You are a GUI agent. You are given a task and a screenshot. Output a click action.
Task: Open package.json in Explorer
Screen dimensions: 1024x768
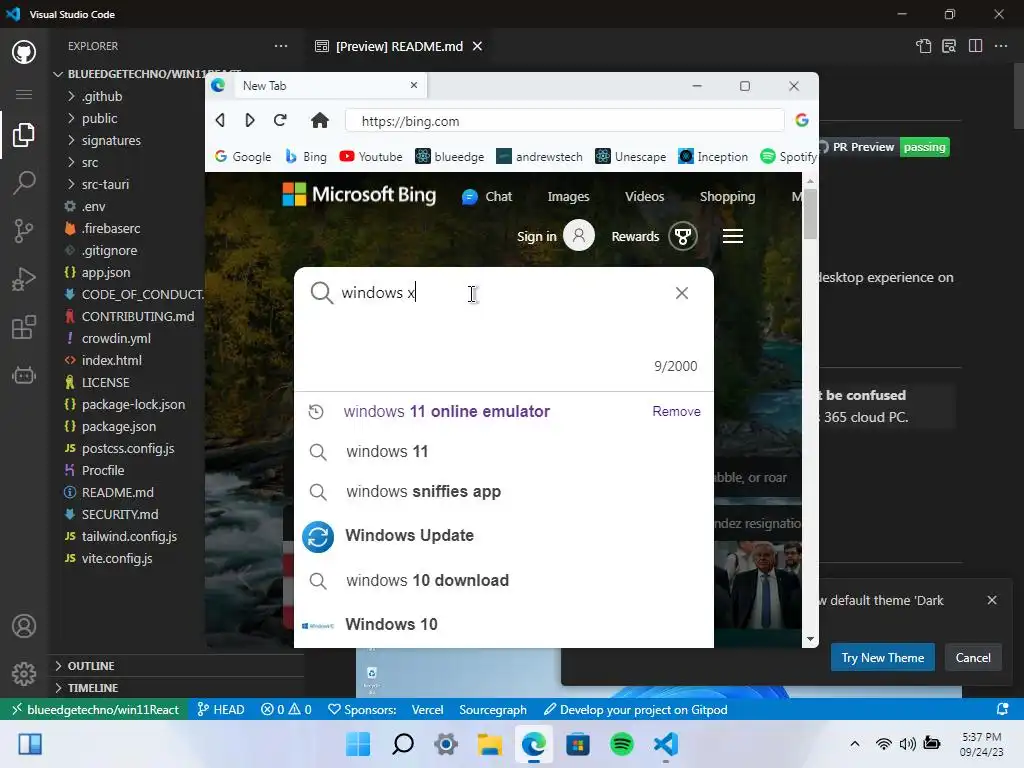tap(119, 426)
